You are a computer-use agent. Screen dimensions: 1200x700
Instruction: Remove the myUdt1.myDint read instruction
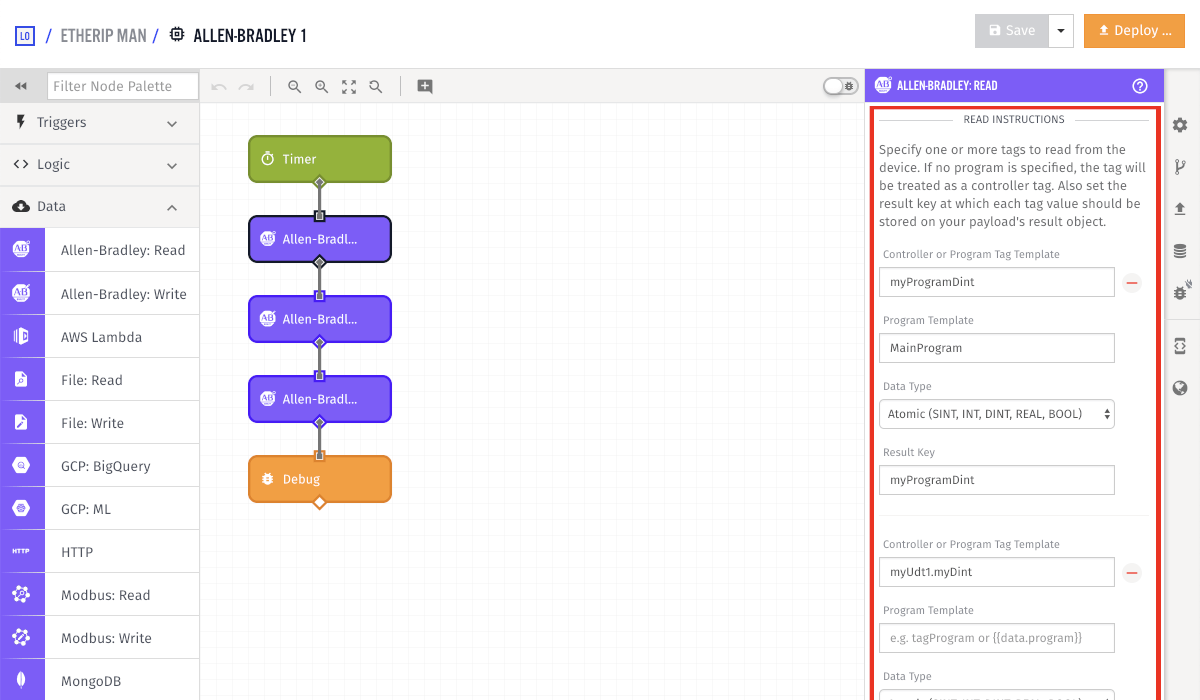[1132, 573]
